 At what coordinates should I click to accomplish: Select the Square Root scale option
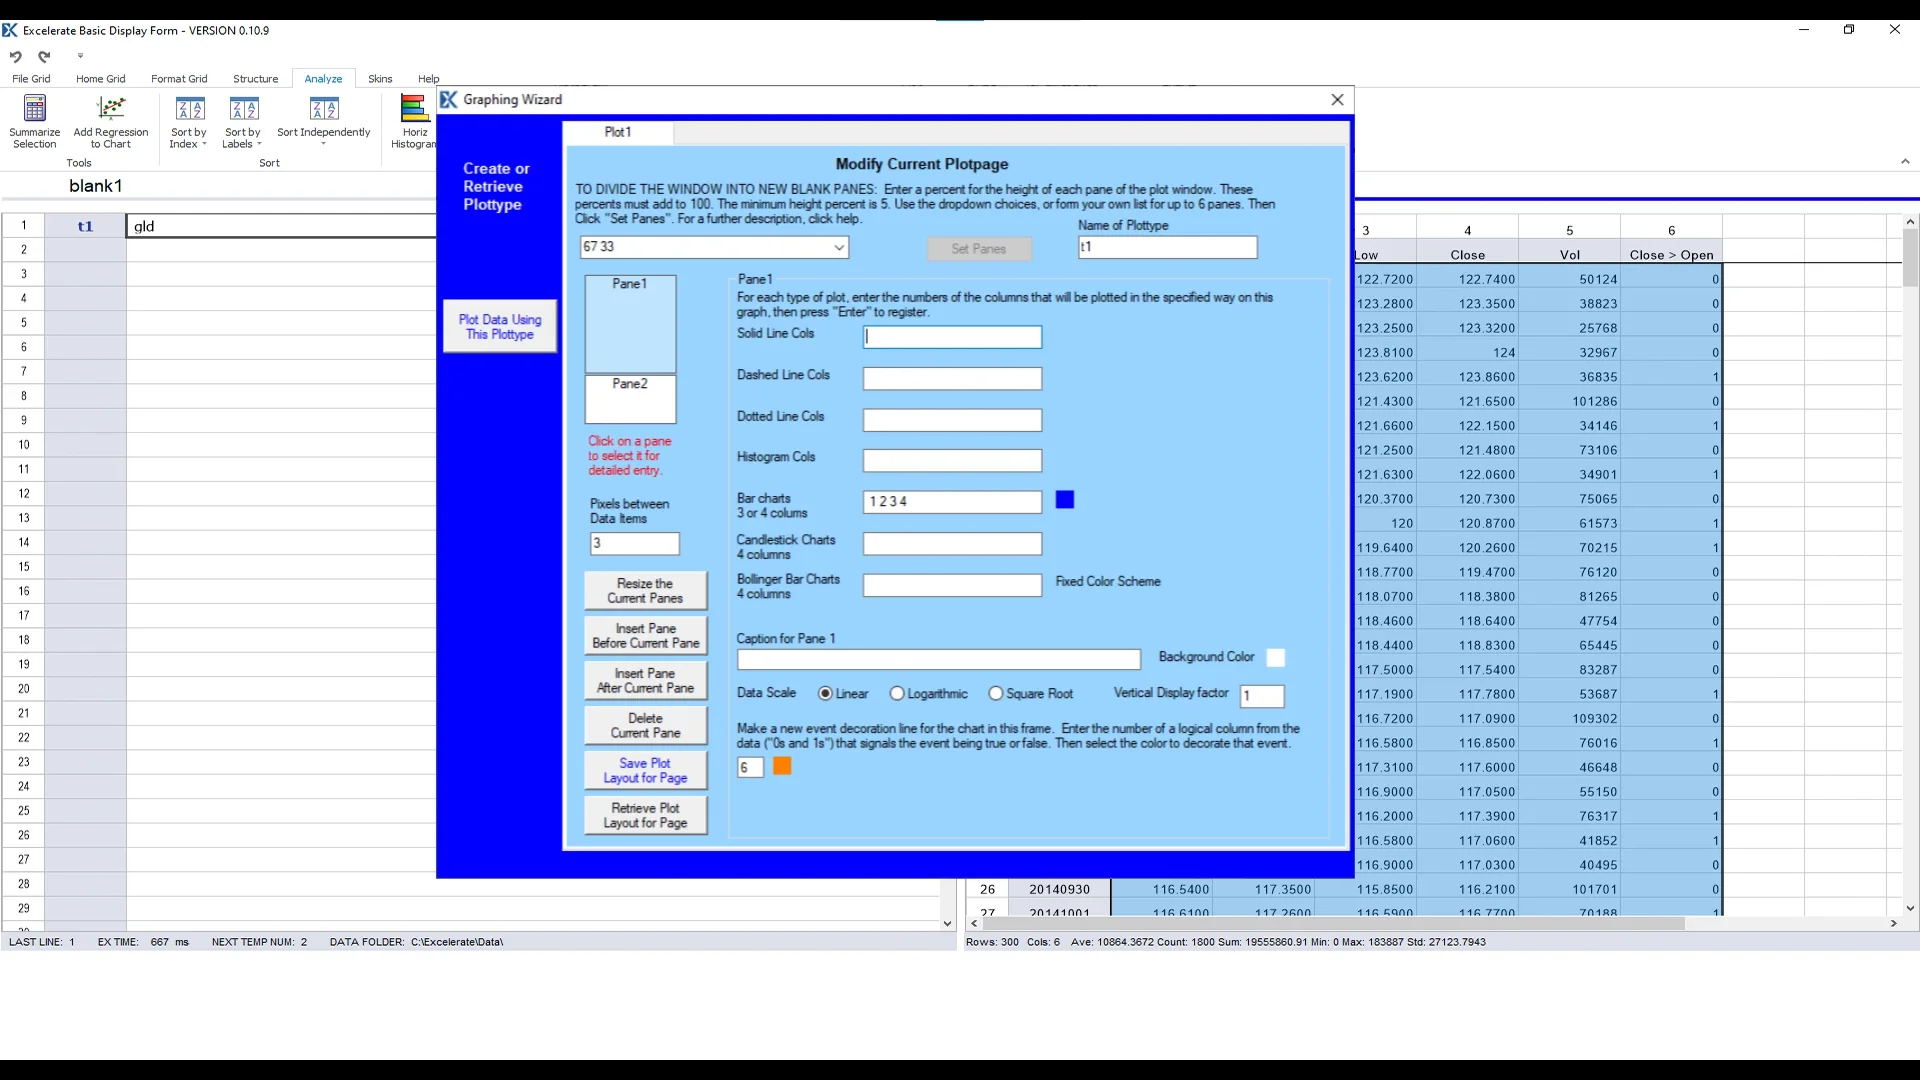tap(996, 694)
